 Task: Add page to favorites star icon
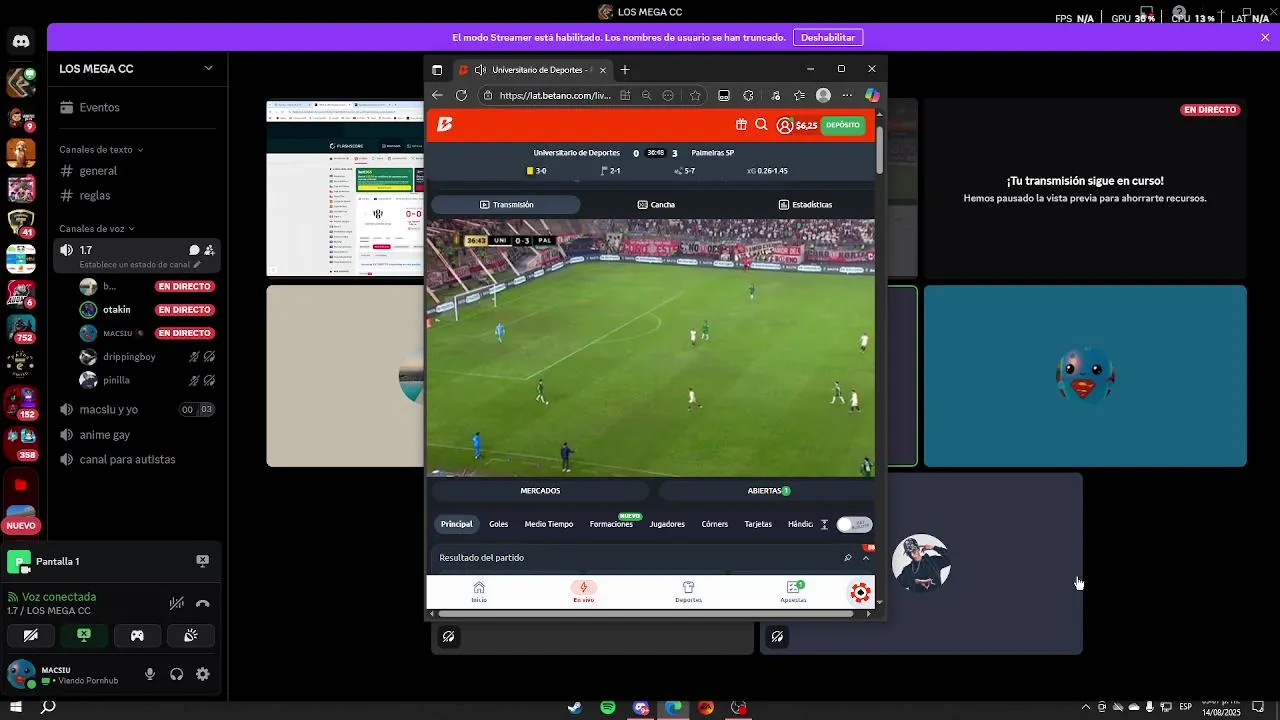click(x=696, y=95)
